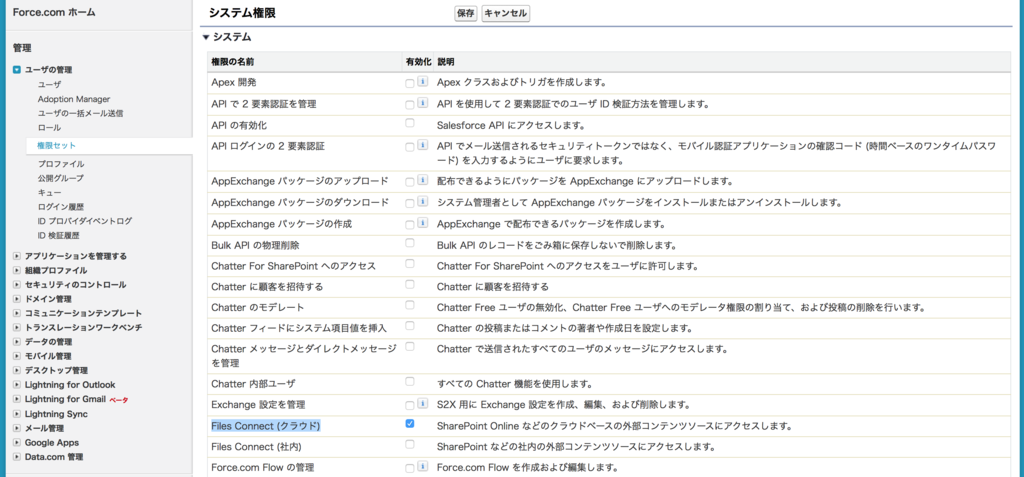Click info icon for Force.com Flow の管理
This screenshot has width=1024, height=477.
click(x=422, y=467)
